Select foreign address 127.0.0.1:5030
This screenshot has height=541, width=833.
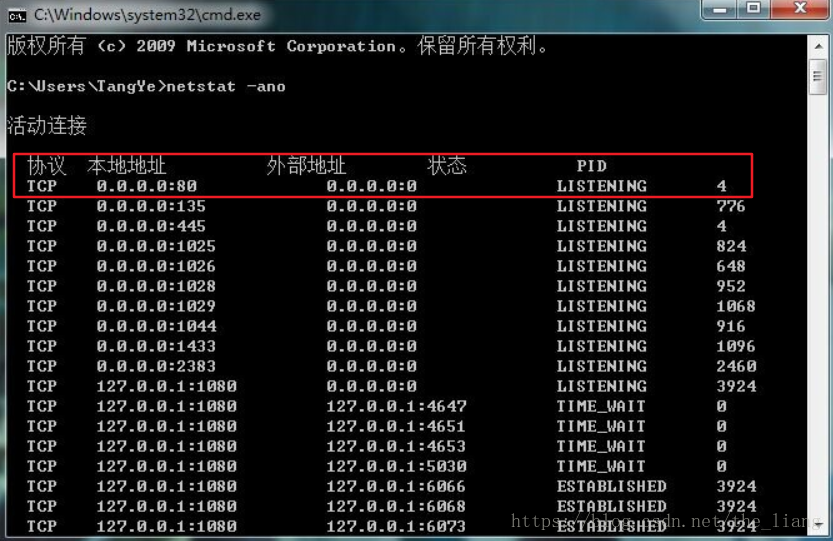click(x=396, y=466)
